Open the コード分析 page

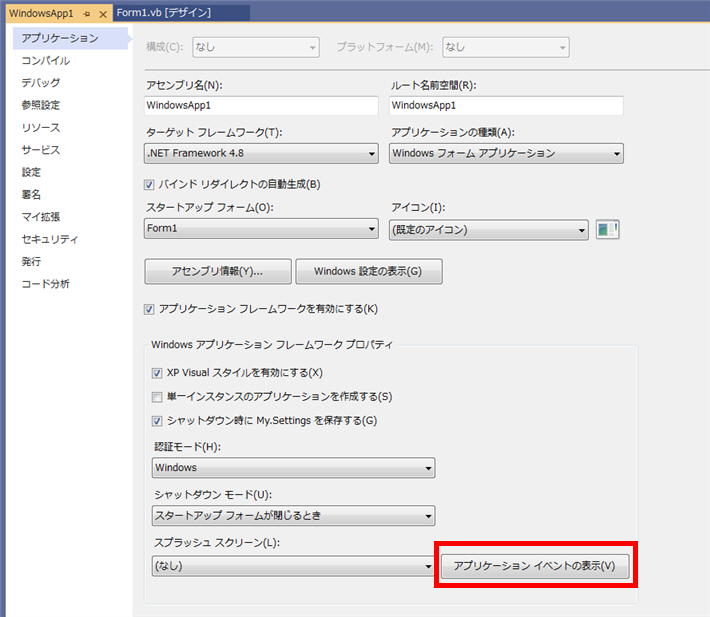tap(46, 284)
